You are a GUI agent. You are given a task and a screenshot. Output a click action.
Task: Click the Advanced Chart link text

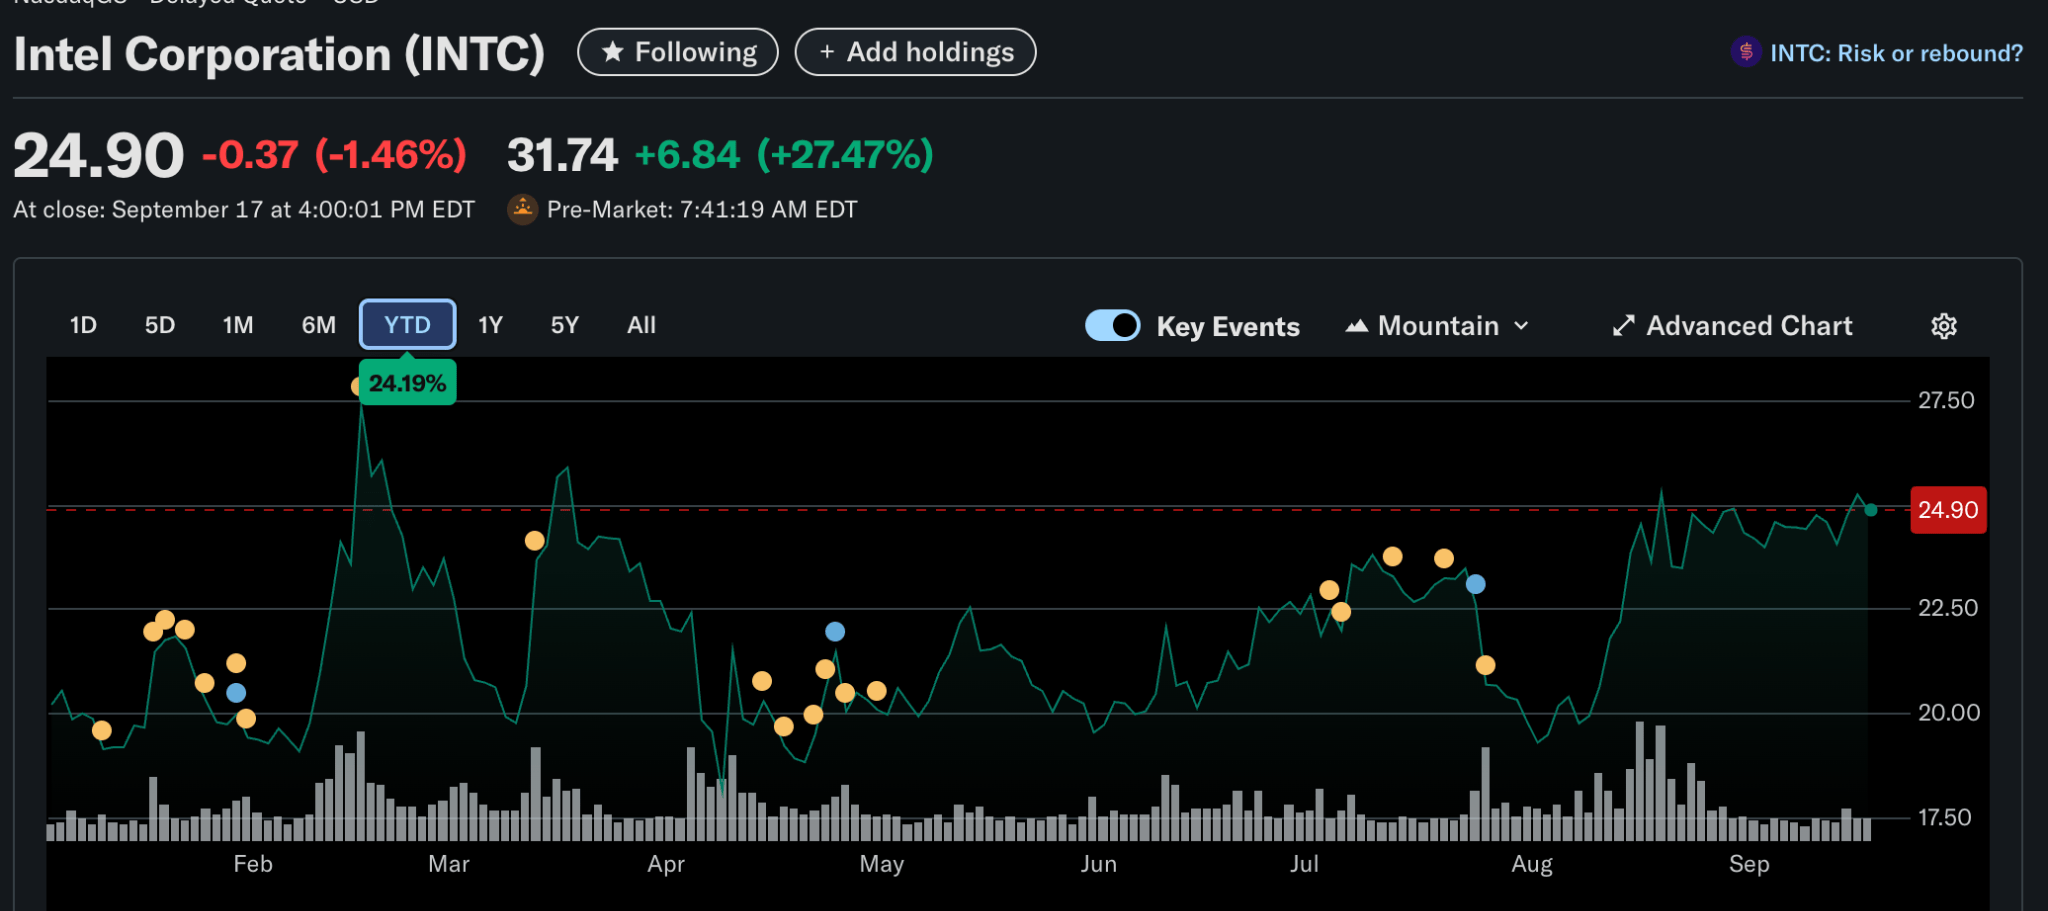(1749, 326)
